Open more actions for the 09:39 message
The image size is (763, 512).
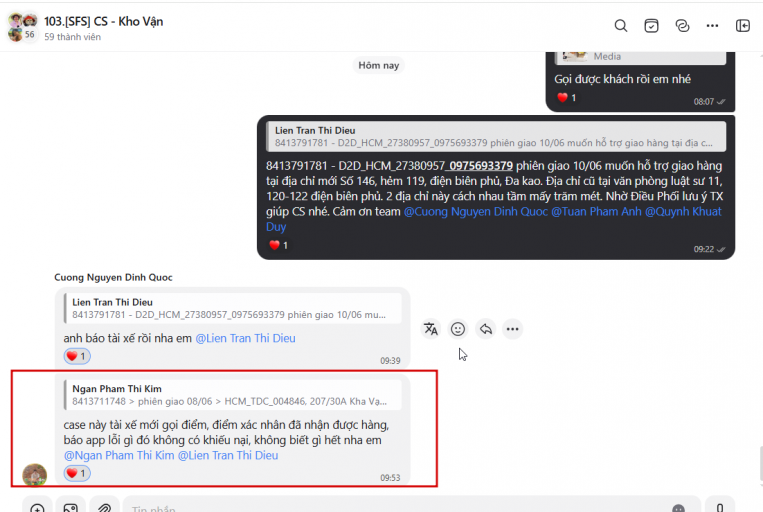coord(512,329)
